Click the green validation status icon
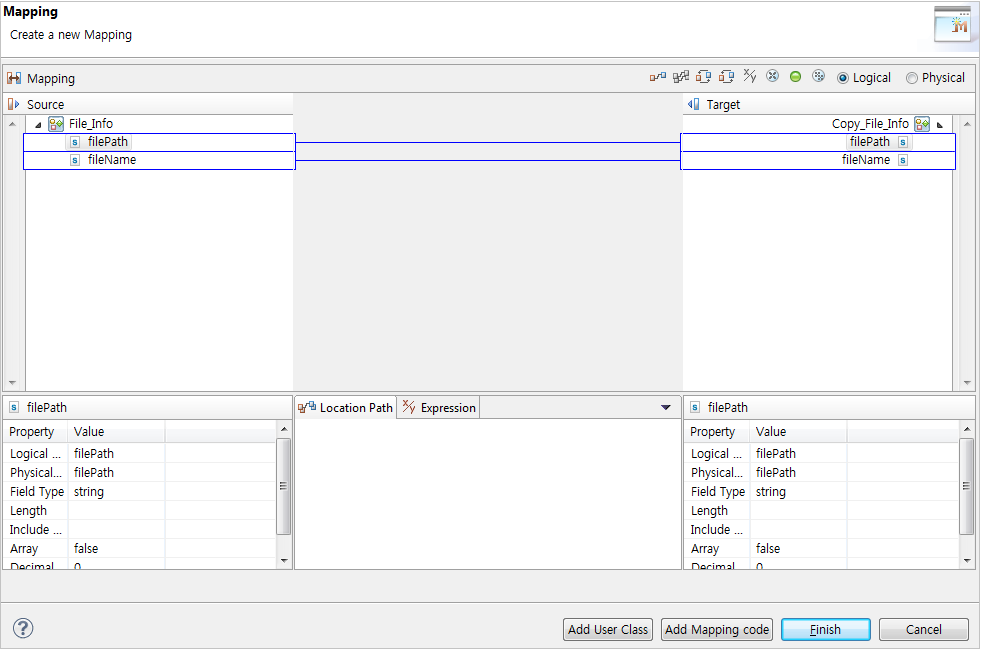The image size is (983, 652). tap(795, 76)
